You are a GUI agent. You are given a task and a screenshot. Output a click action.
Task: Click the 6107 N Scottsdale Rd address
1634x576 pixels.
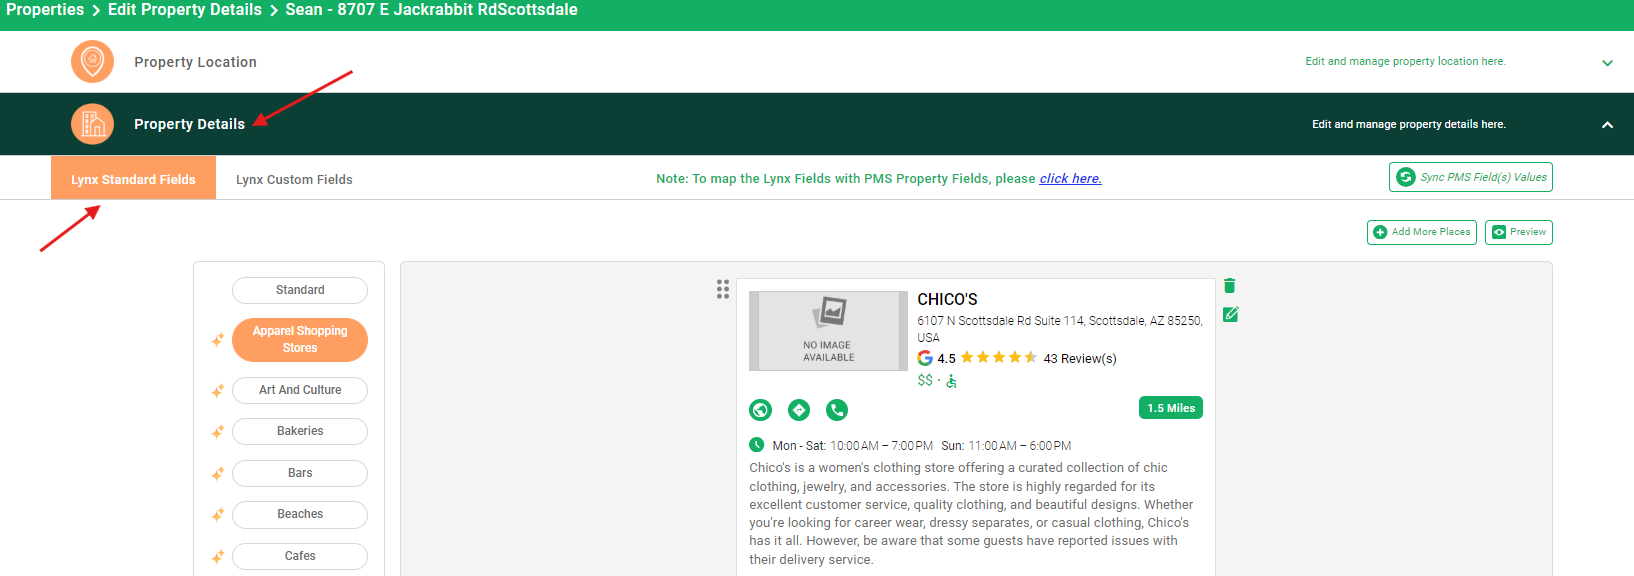point(1060,329)
